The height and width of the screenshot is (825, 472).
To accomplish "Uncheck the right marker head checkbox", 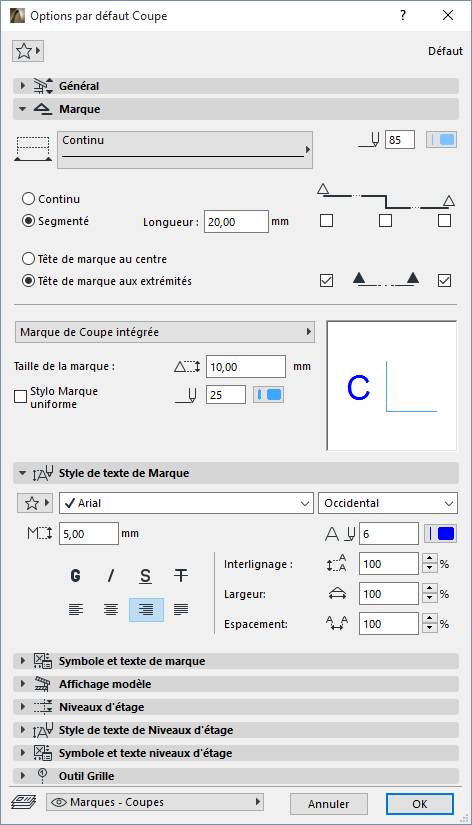I will coord(444,280).
